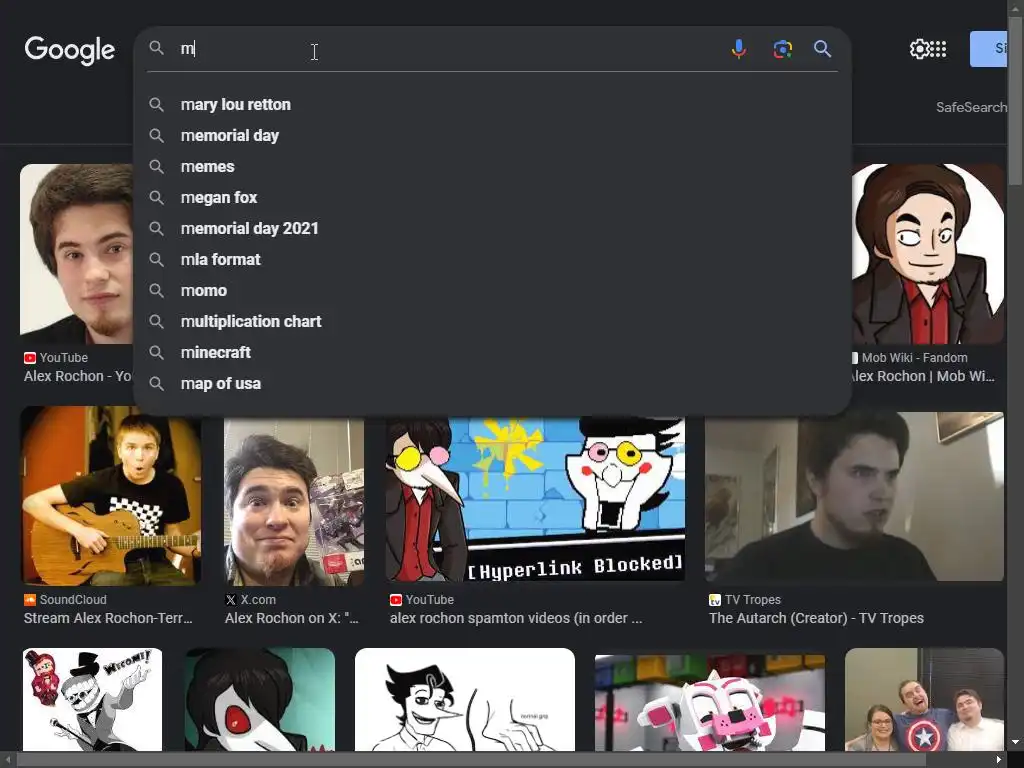Open black-and-white Welcome drawing thumbnail
The height and width of the screenshot is (768, 1024).
tap(92, 699)
